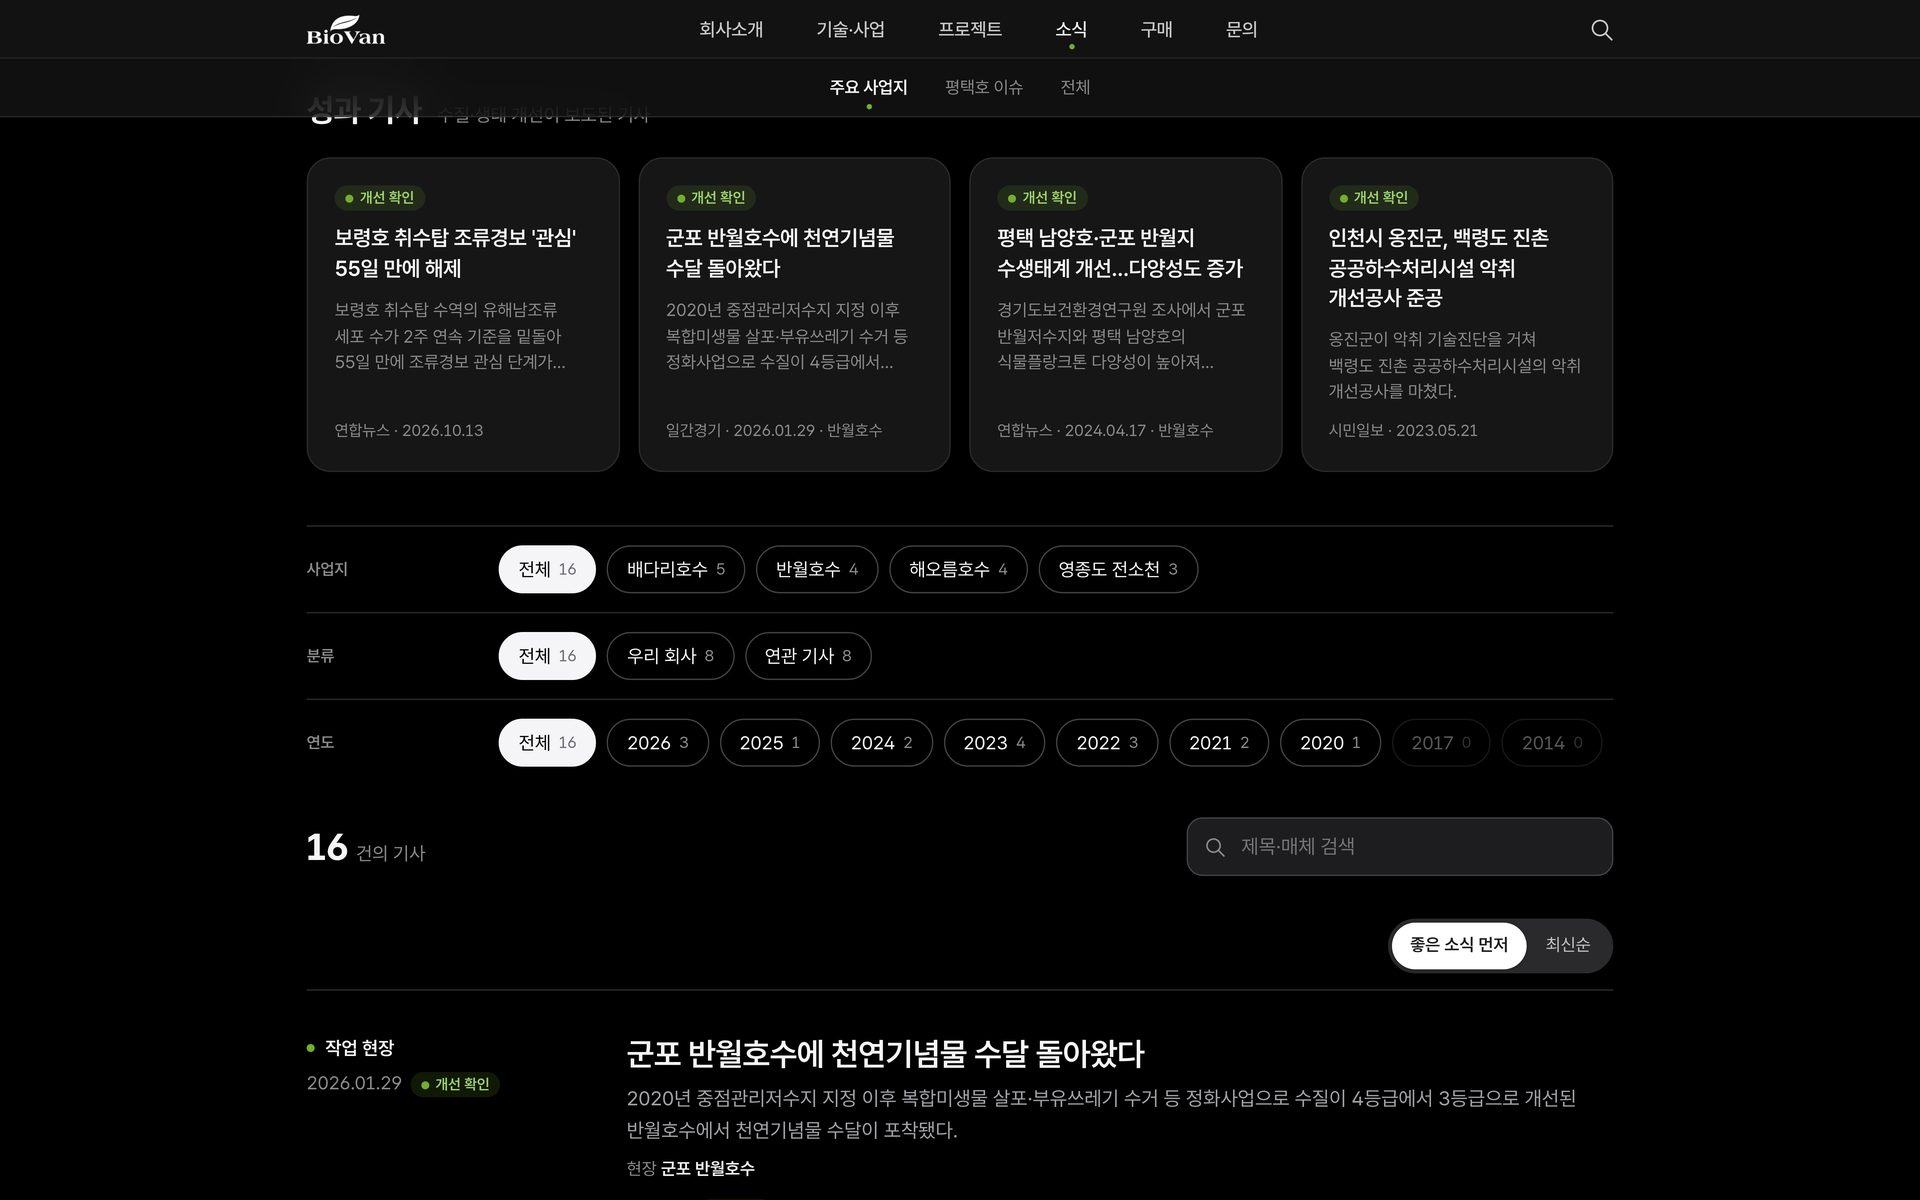Filter articles by year 2021
Image resolution: width=1920 pixels, height=1200 pixels.
1219,743
